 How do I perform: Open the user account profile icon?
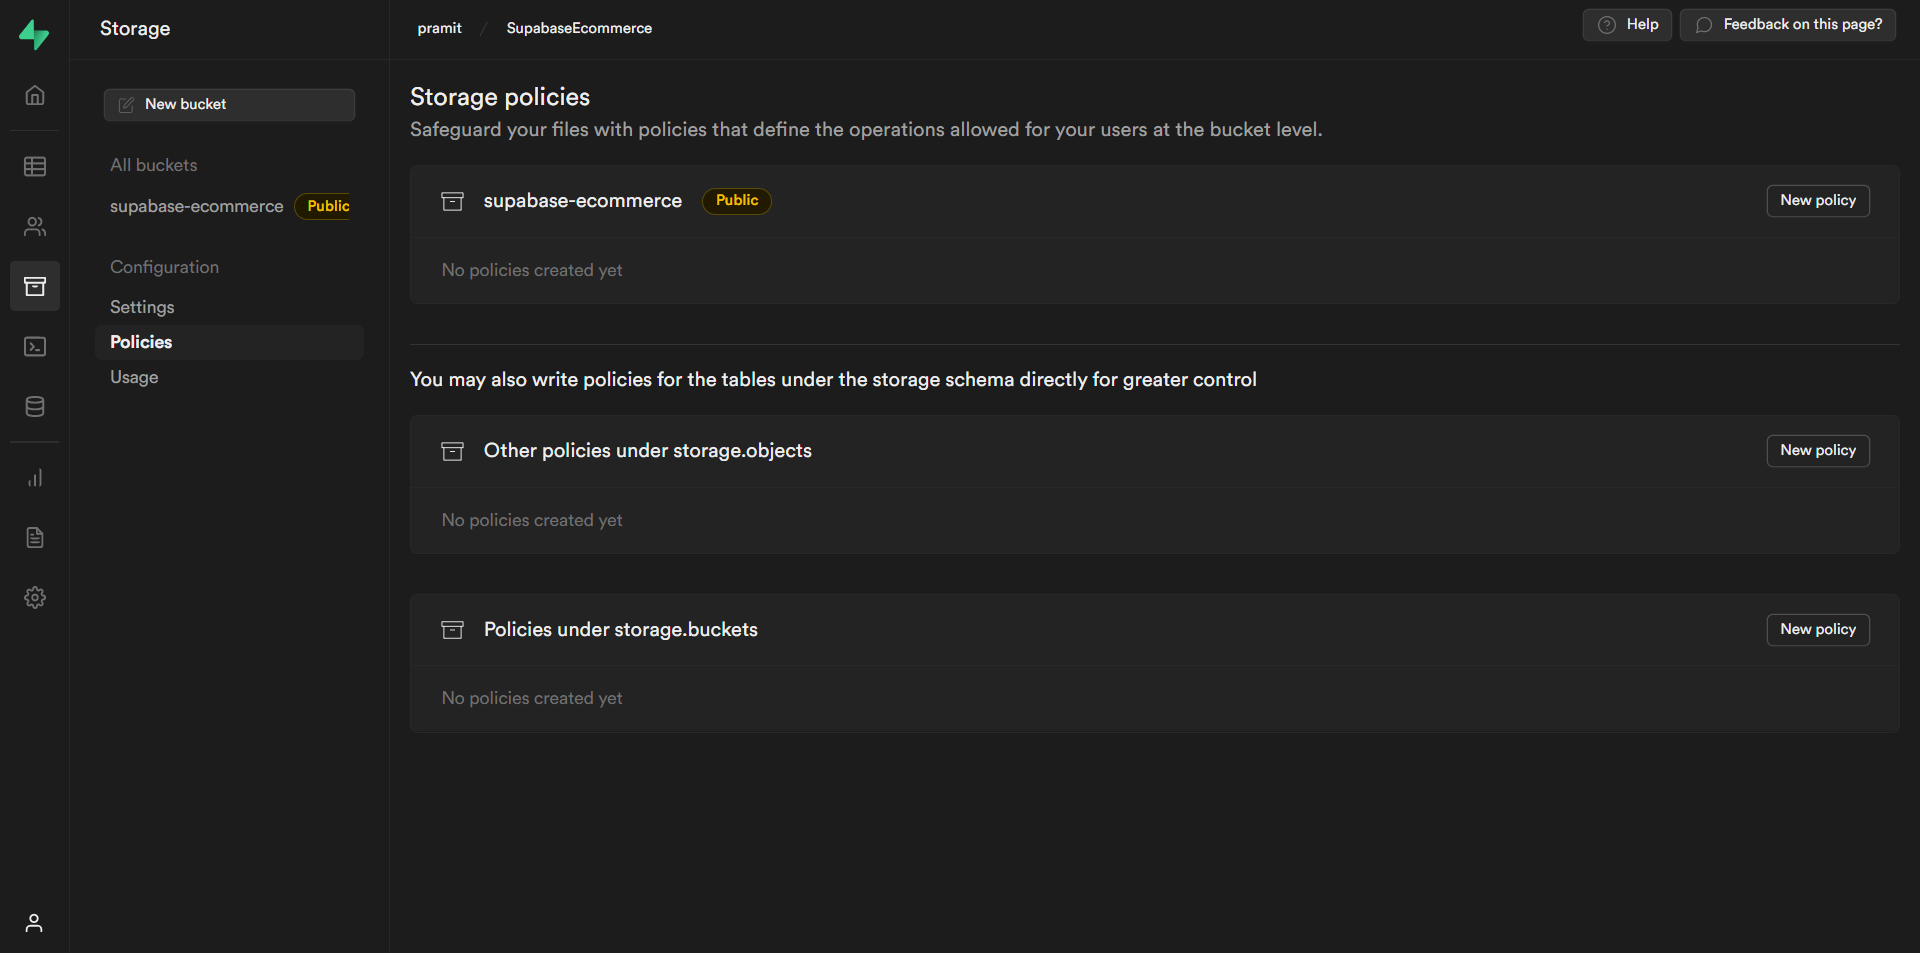[x=34, y=923]
